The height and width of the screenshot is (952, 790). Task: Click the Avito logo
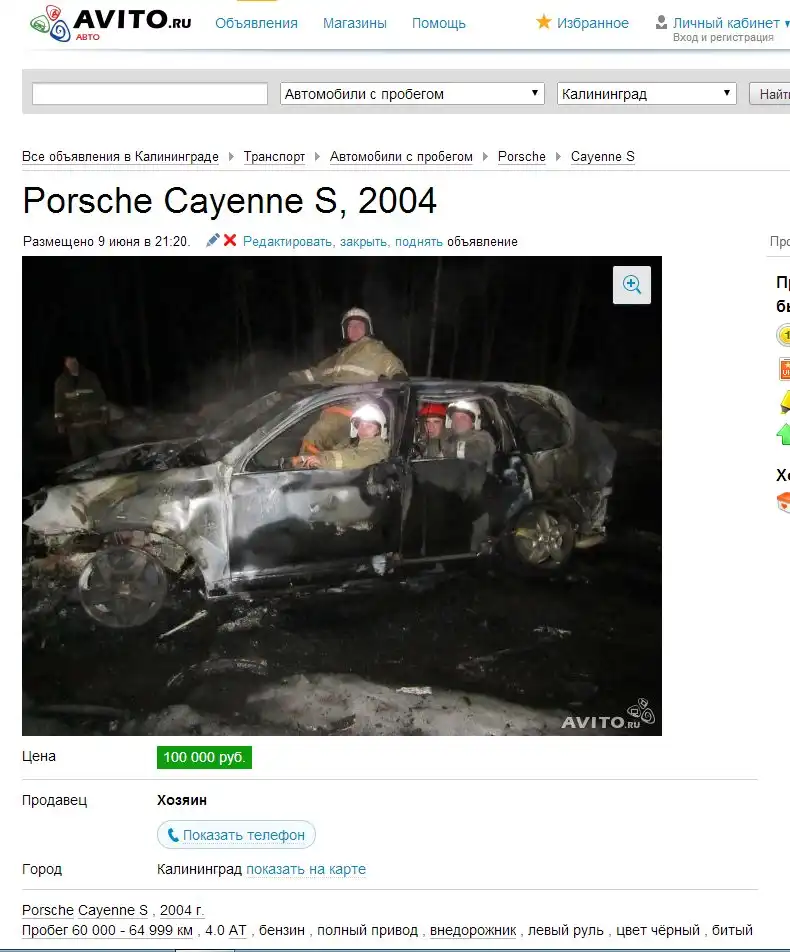click(x=110, y=22)
